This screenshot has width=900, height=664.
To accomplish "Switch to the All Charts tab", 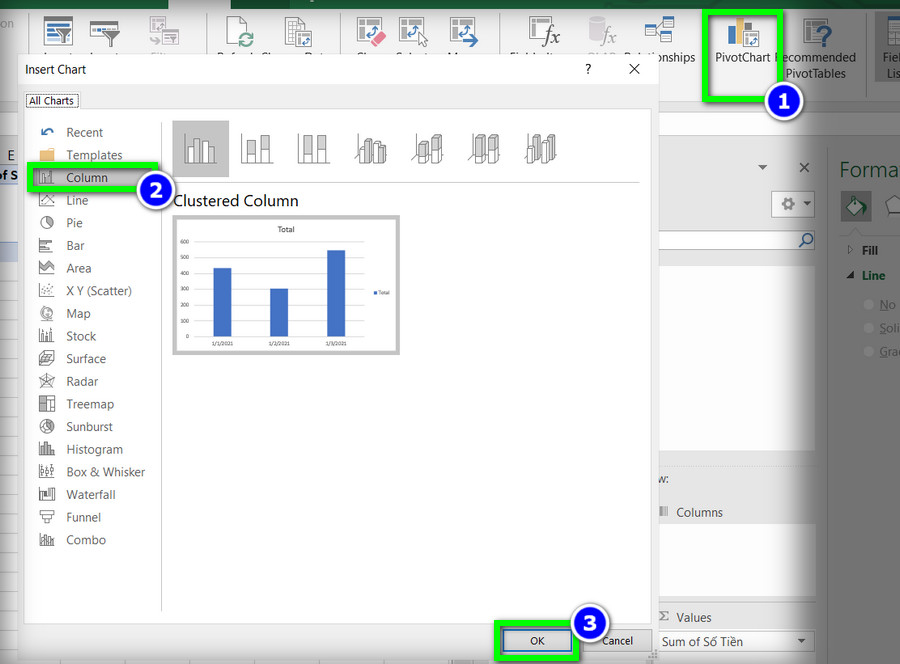I will 52,100.
